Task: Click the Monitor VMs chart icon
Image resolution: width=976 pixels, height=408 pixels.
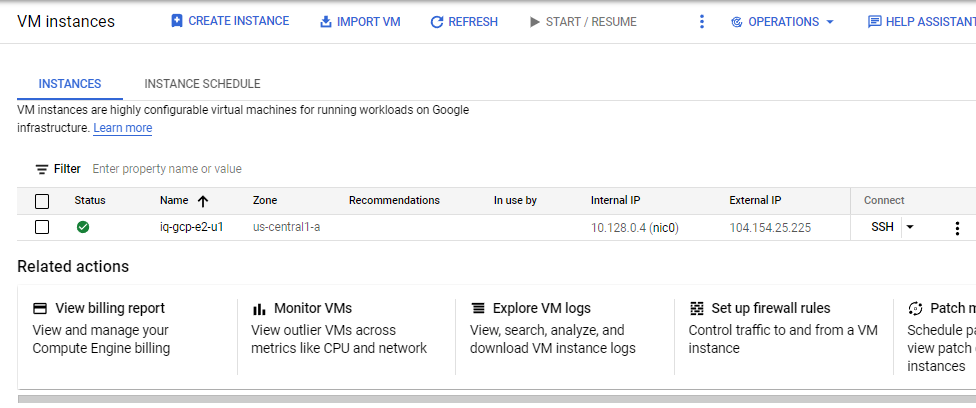Action: (259, 309)
